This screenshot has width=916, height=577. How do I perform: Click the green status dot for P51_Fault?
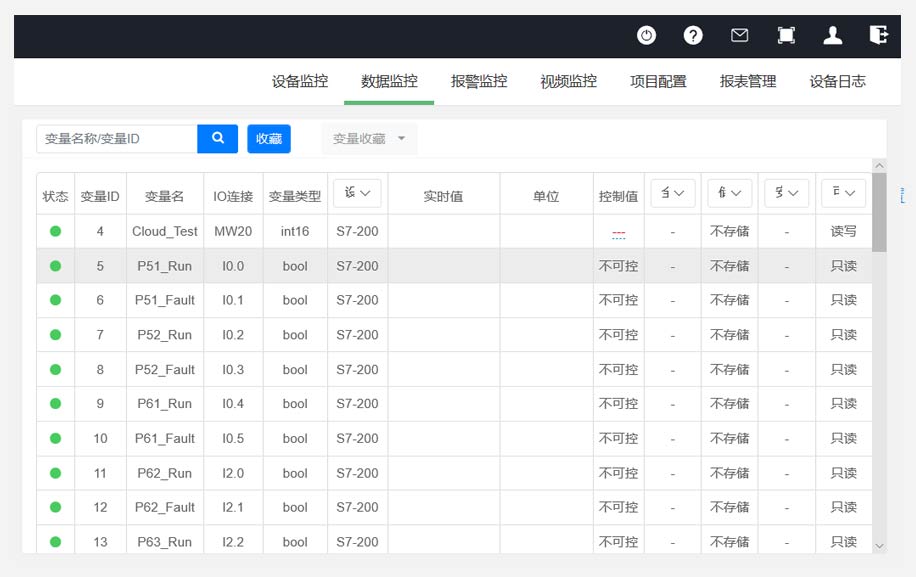[55, 300]
